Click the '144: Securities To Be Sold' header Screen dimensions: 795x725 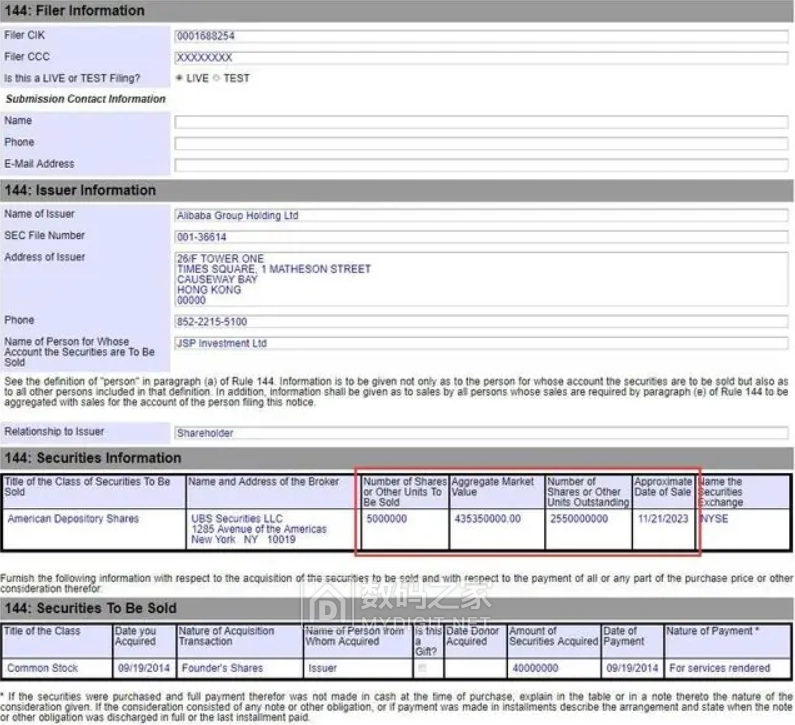397,608
